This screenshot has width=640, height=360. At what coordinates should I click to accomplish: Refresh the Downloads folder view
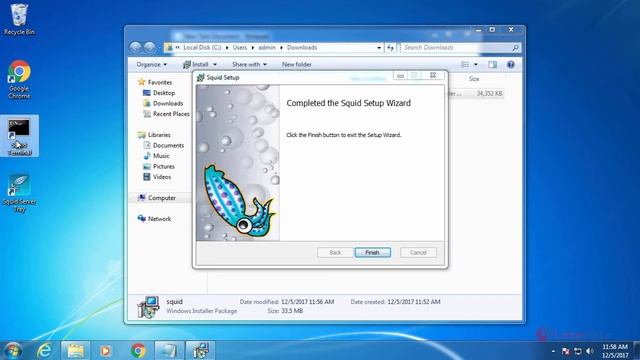pos(391,48)
